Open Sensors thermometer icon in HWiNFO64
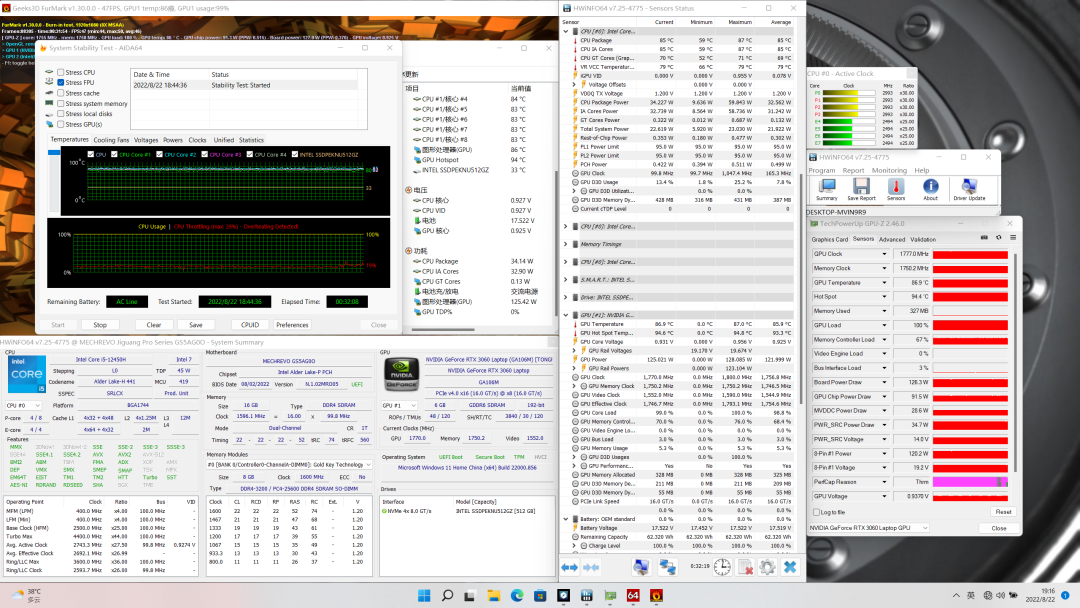The image size is (1080, 608). tap(896, 188)
